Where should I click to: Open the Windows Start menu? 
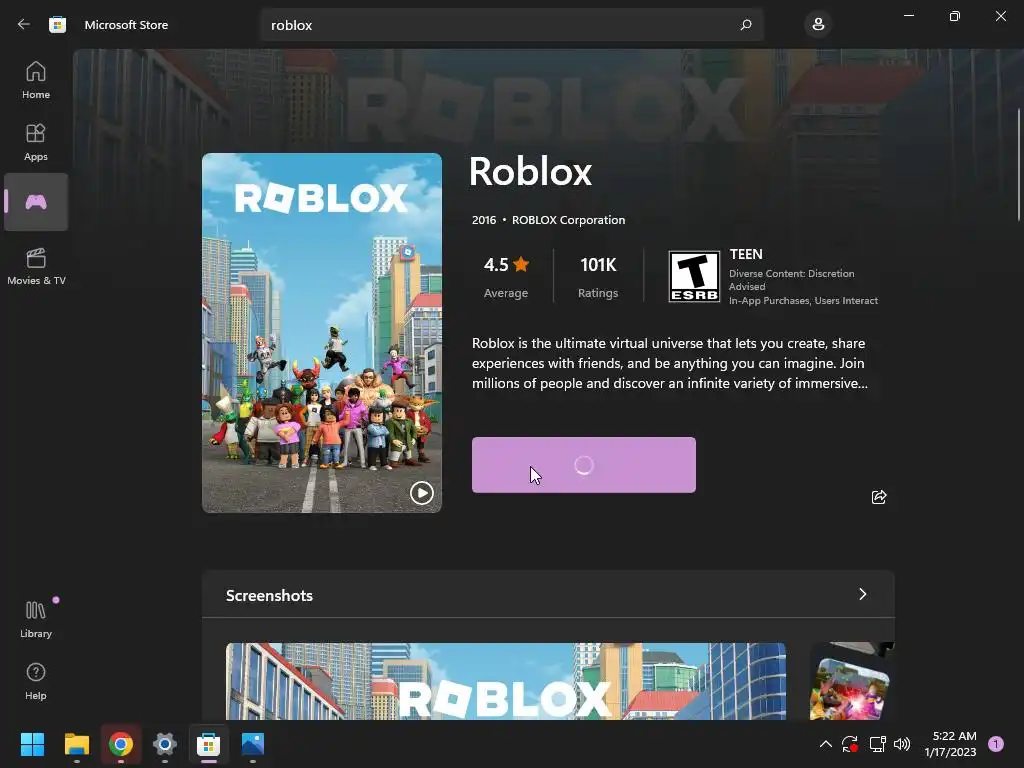pyautogui.click(x=32, y=744)
